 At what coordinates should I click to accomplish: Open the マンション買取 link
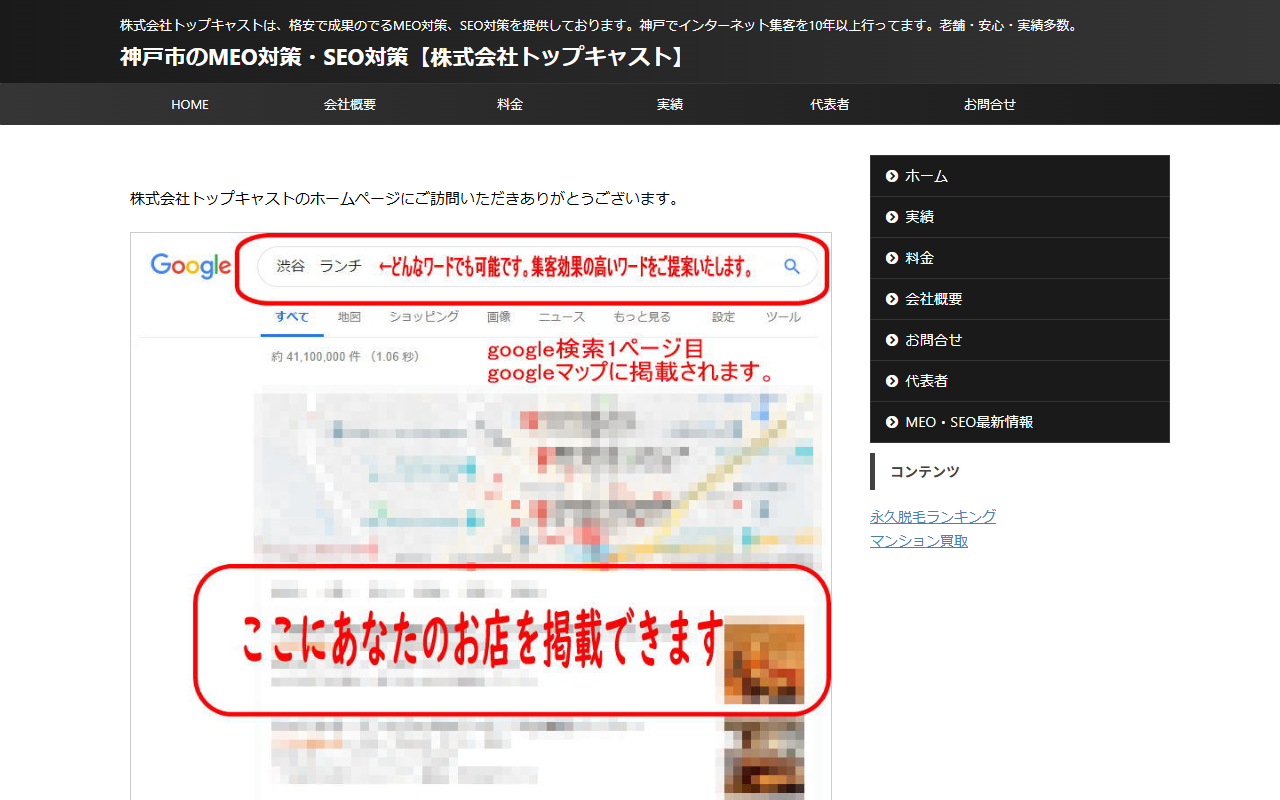tap(919, 541)
